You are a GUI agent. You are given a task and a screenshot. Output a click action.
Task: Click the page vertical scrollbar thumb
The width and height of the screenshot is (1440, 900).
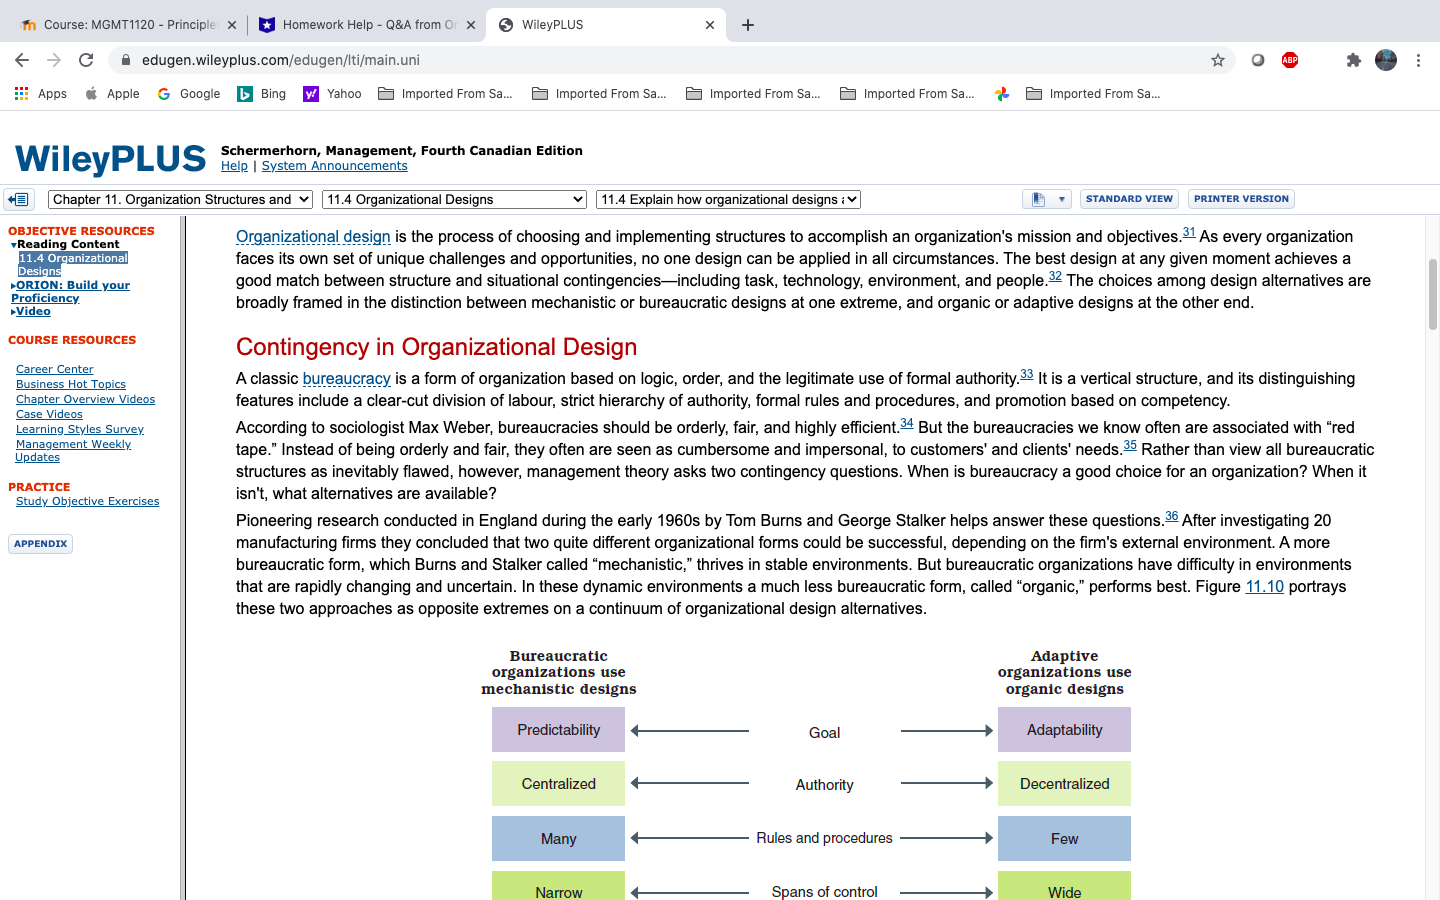[1432, 294]
